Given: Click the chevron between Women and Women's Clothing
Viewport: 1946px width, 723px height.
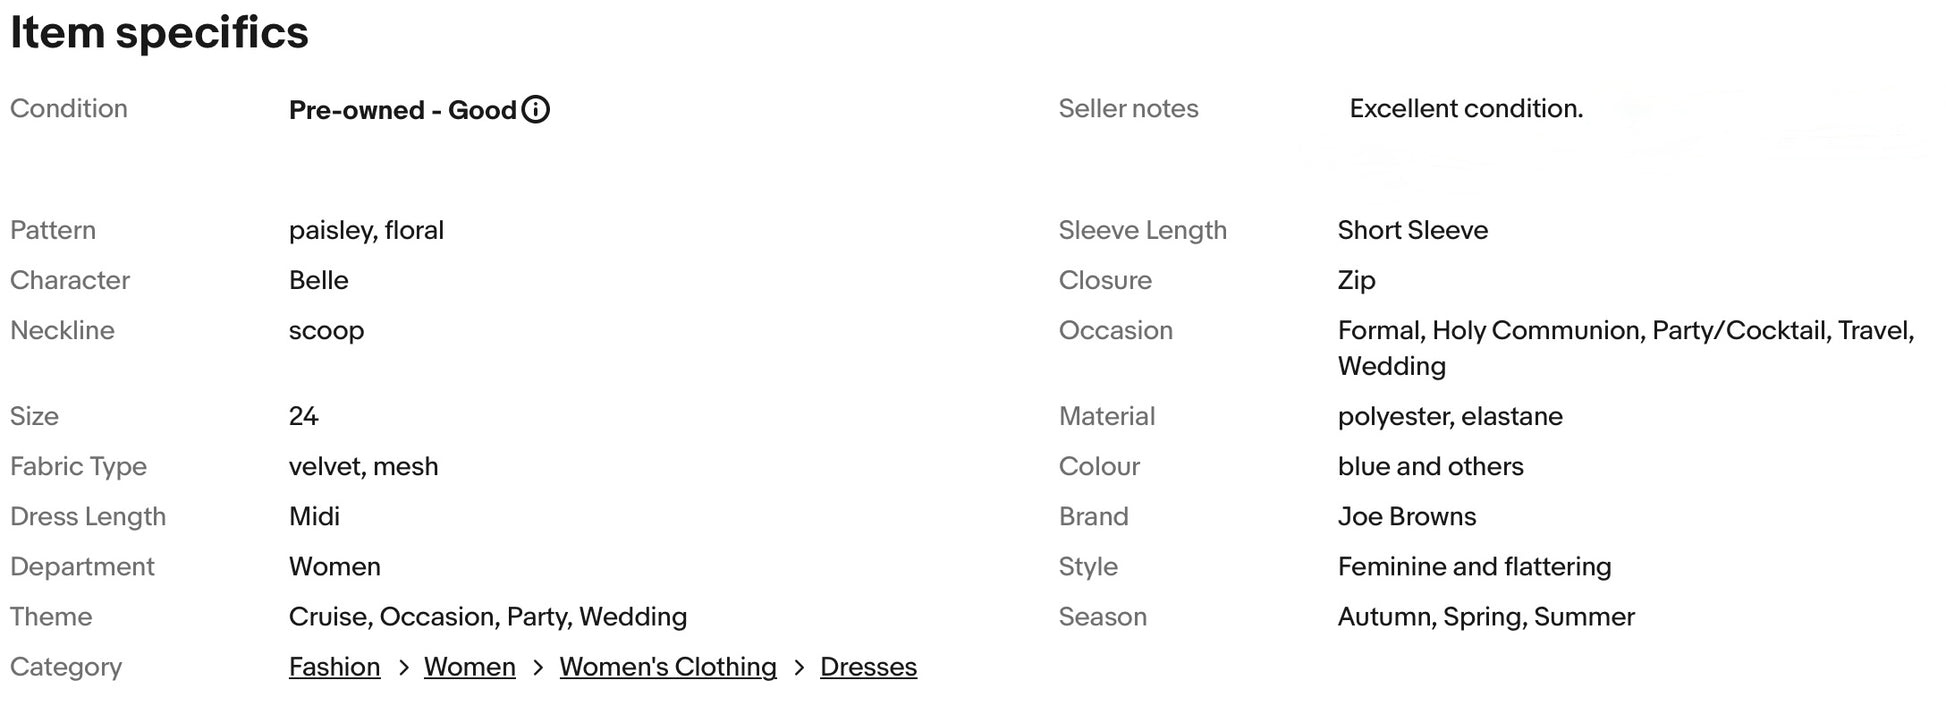Looking at the screenshot, I should coord(538,667).
